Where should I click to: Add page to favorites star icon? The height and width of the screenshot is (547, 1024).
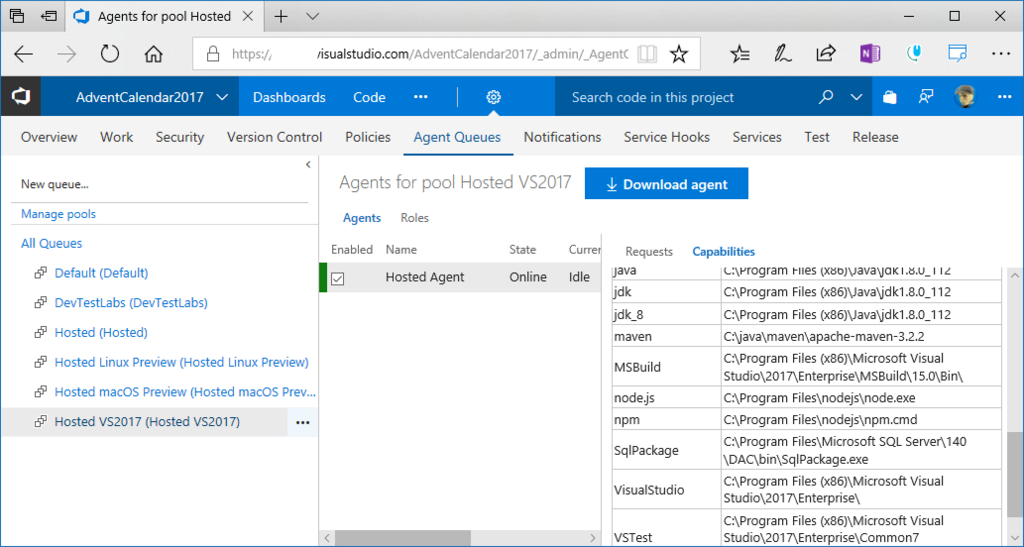tap(679, 54)
